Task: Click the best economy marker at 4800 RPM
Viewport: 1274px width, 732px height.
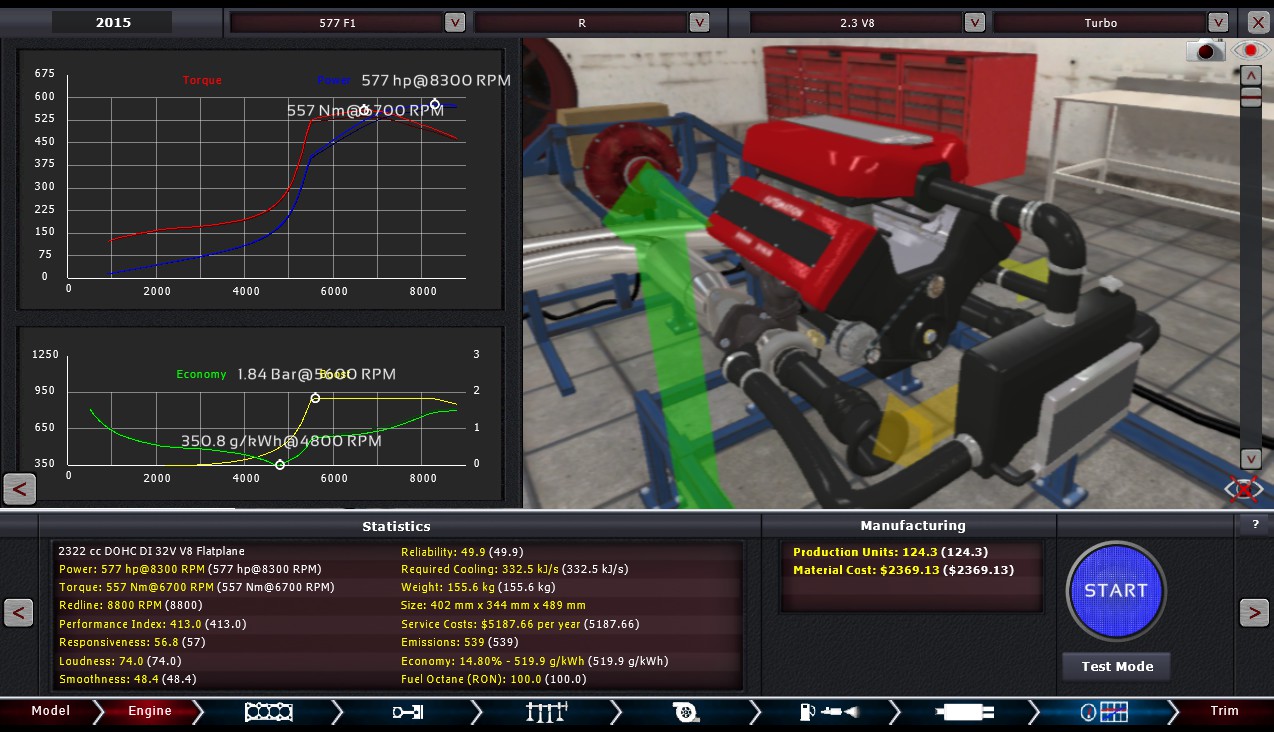Action: 280,465
